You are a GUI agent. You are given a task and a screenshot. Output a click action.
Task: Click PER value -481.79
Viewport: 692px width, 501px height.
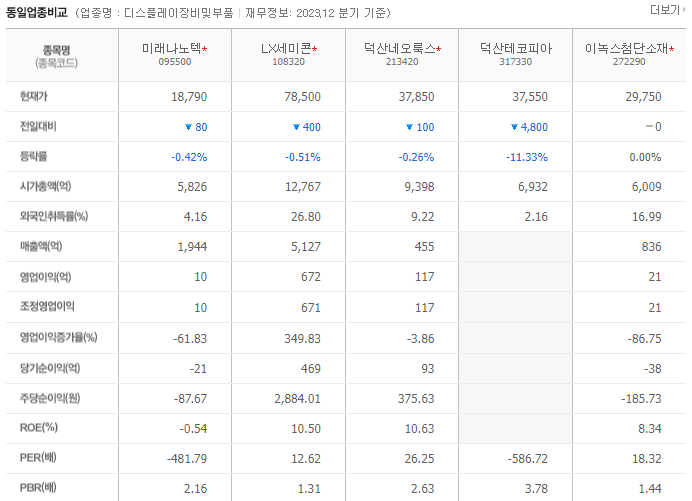click(187, 459)
